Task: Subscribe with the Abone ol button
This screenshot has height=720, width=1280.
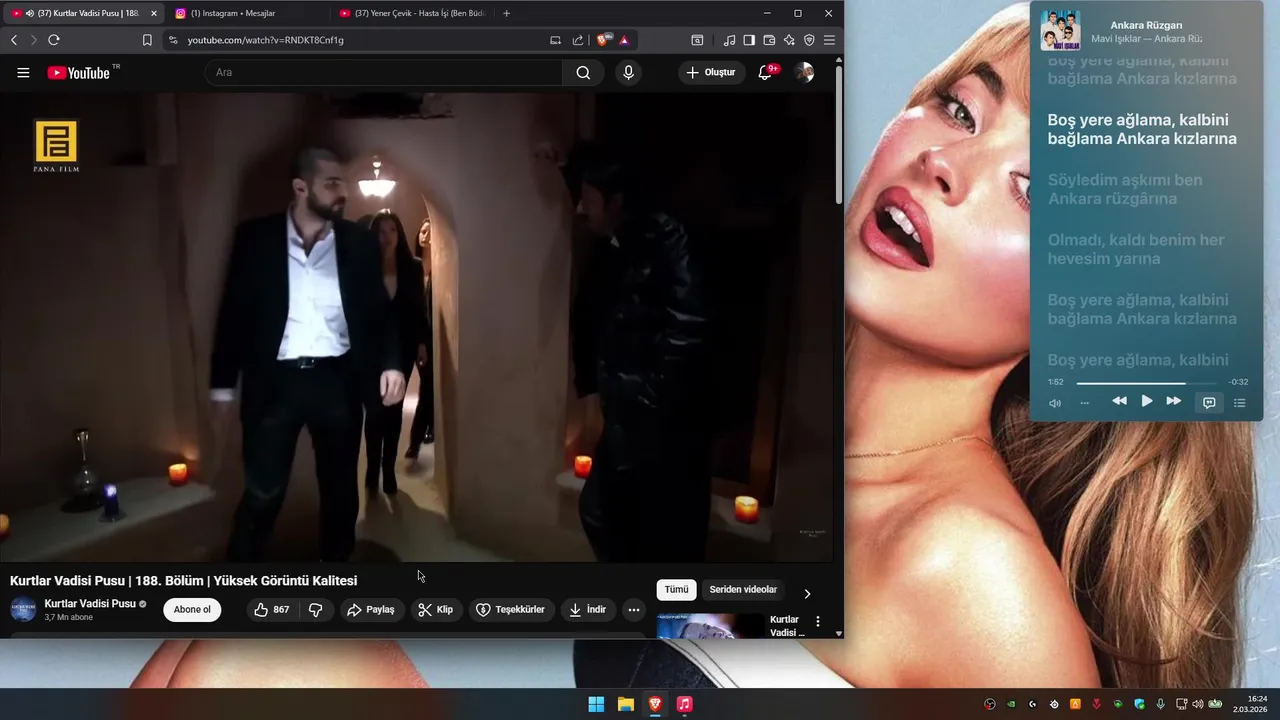Action: [192, 610]
